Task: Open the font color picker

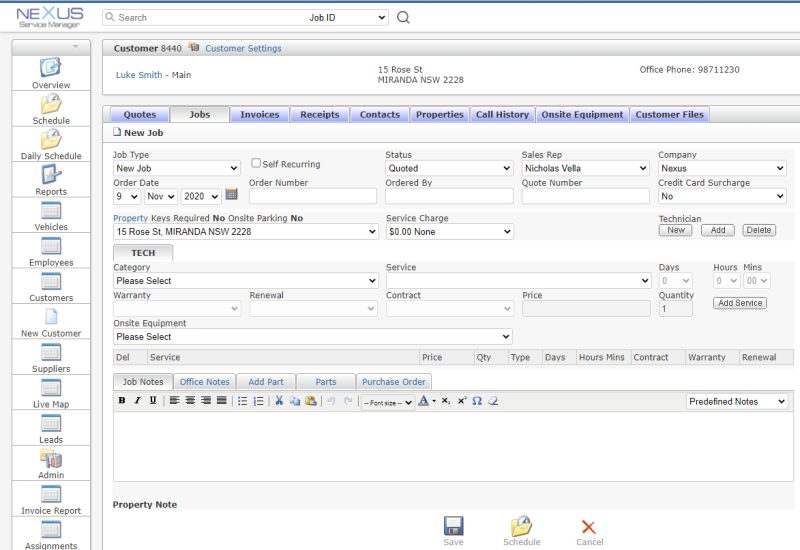Action: point(427,401)
